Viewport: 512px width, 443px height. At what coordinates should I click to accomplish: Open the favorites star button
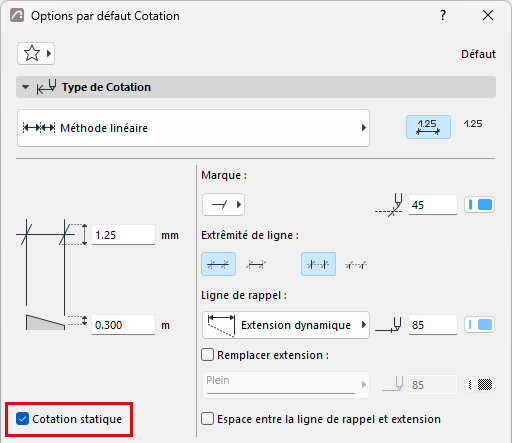[x=36, y=53]
